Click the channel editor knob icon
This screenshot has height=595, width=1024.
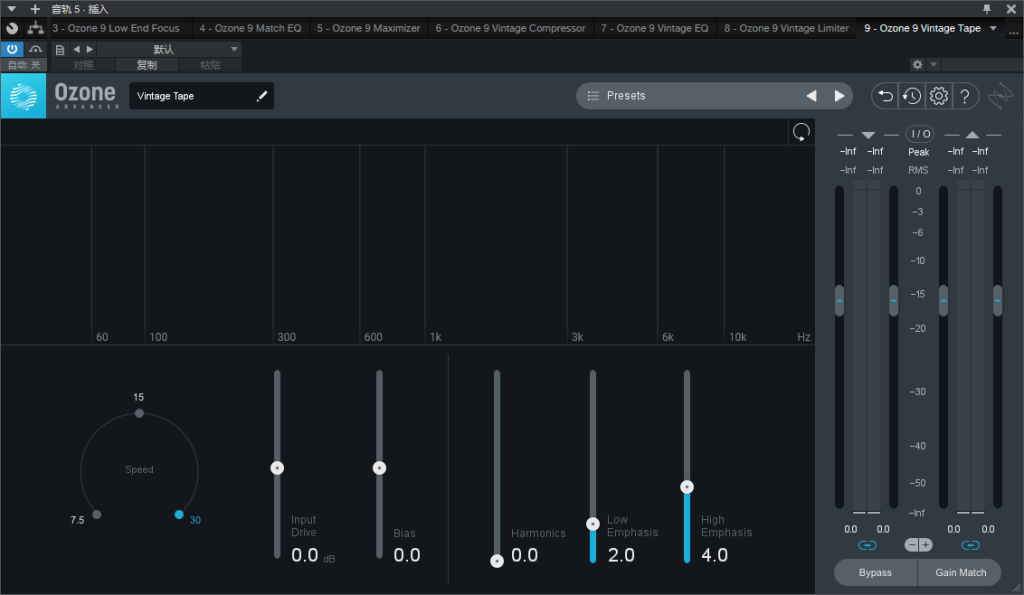(x=12, y=28)
